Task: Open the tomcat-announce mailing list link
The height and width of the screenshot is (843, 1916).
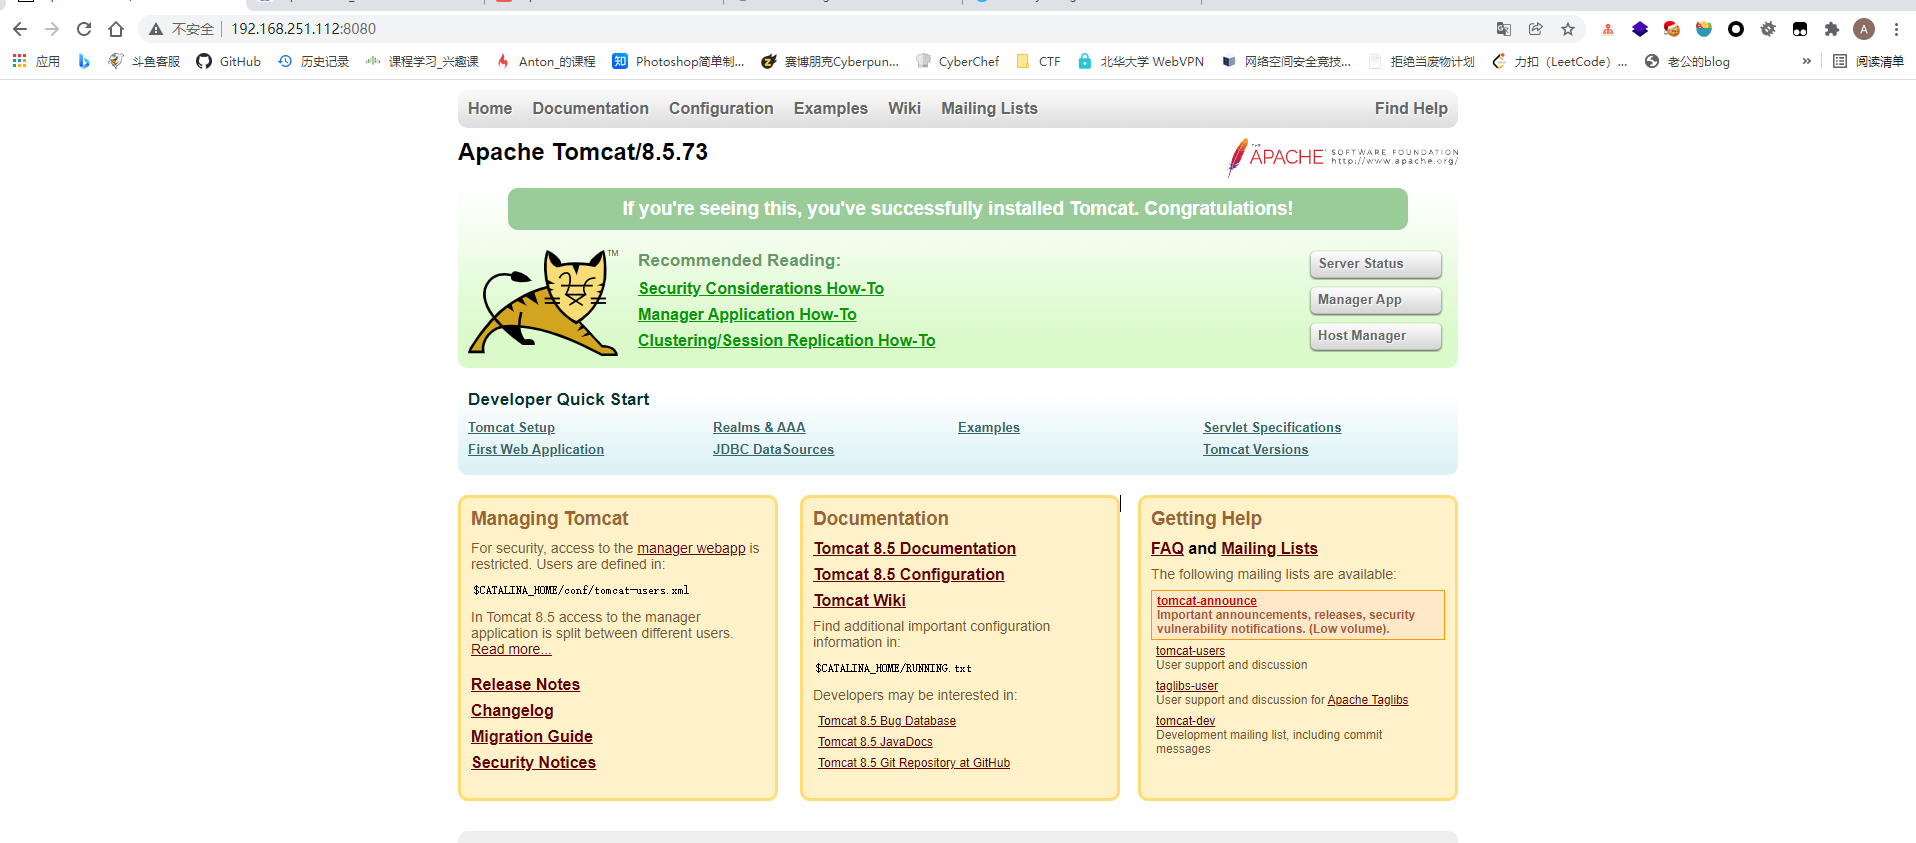Action: (x=1207, y=601)
